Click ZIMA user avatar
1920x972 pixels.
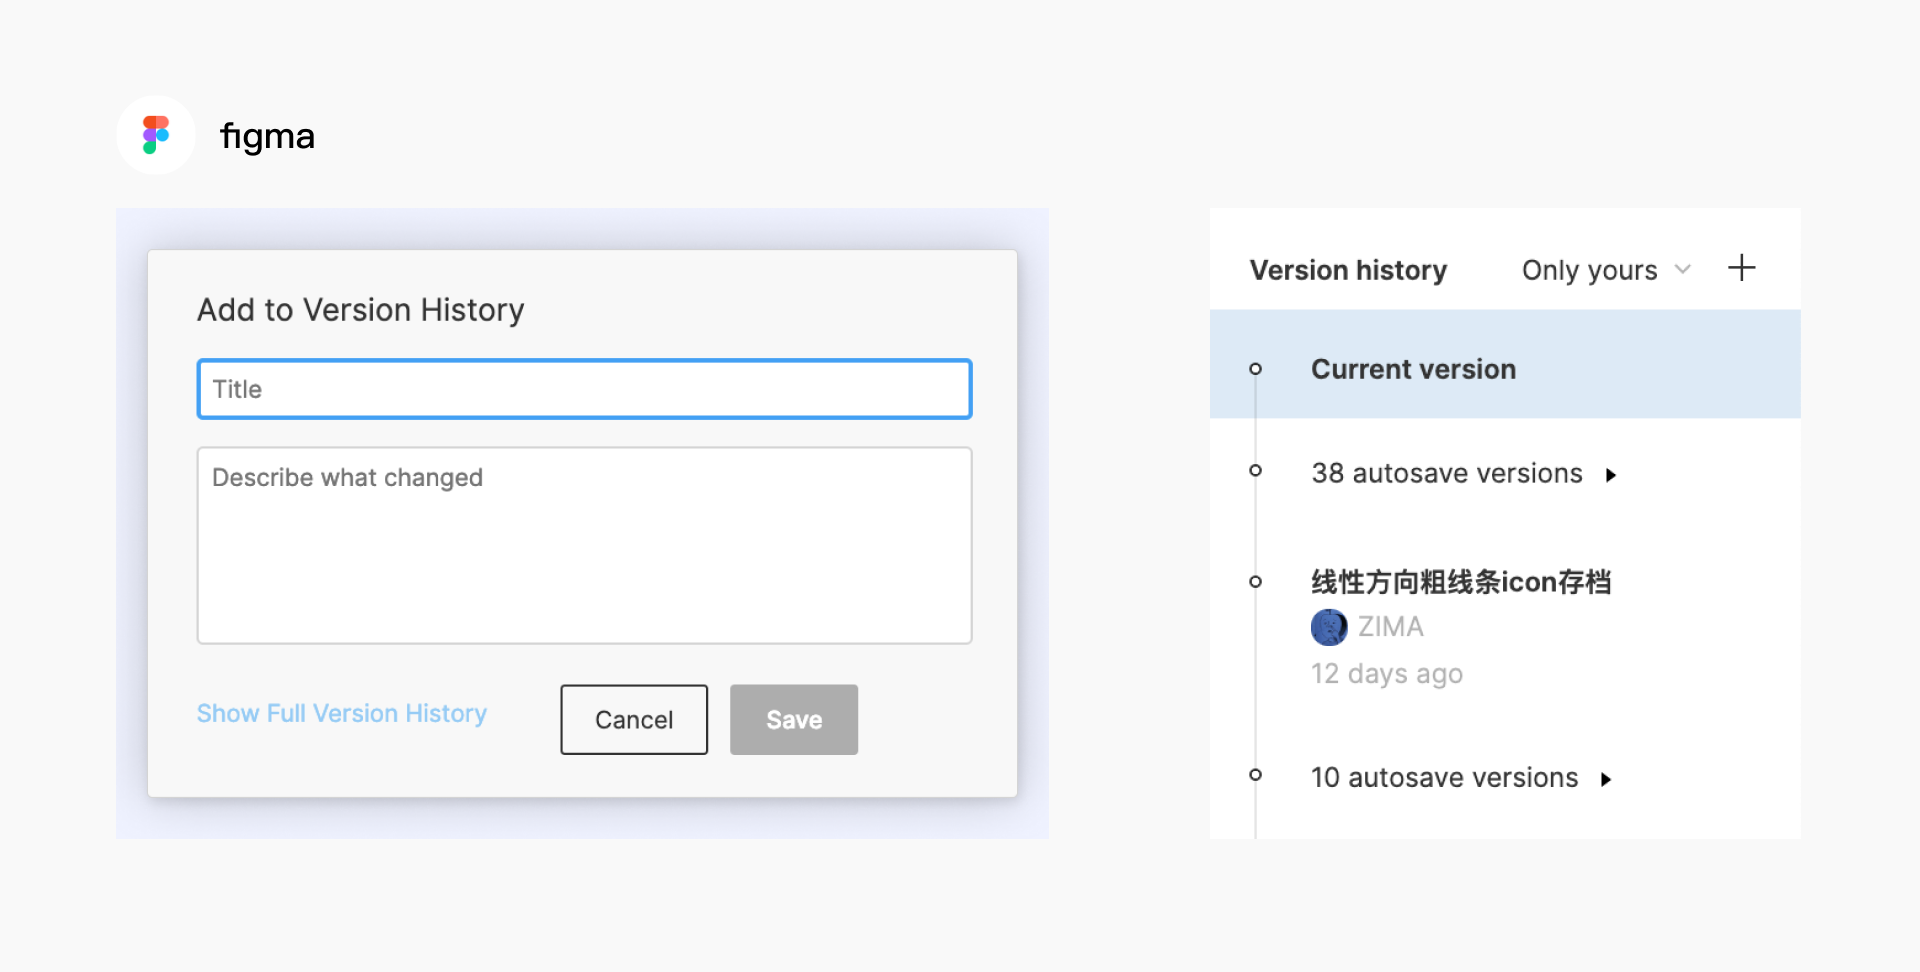click(x=1329, y=627)
